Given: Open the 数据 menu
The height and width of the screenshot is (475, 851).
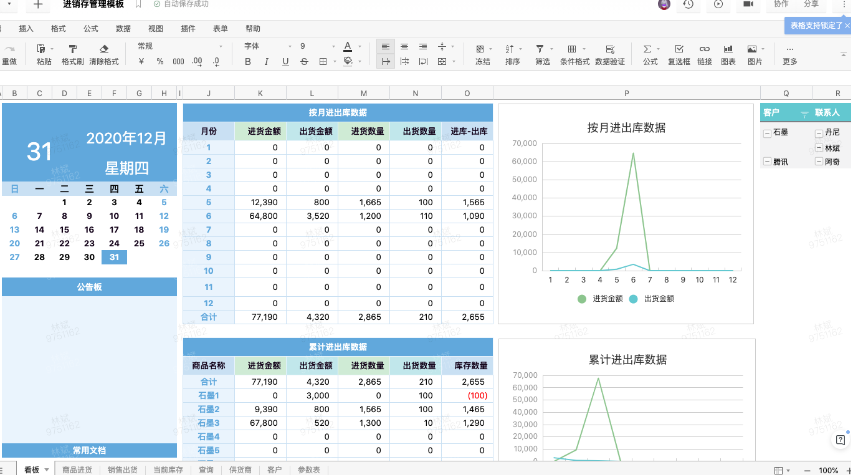Looking at the screenshot, I should click(123, 29).
